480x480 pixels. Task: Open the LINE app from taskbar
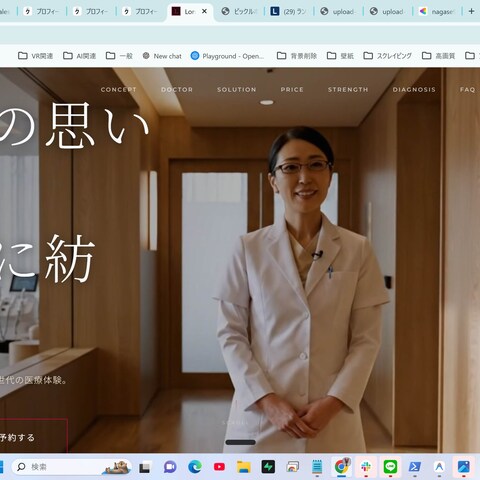(390, 467)
